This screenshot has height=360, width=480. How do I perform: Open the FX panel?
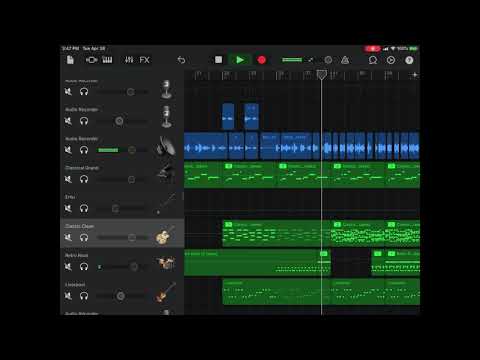(144, 60)
